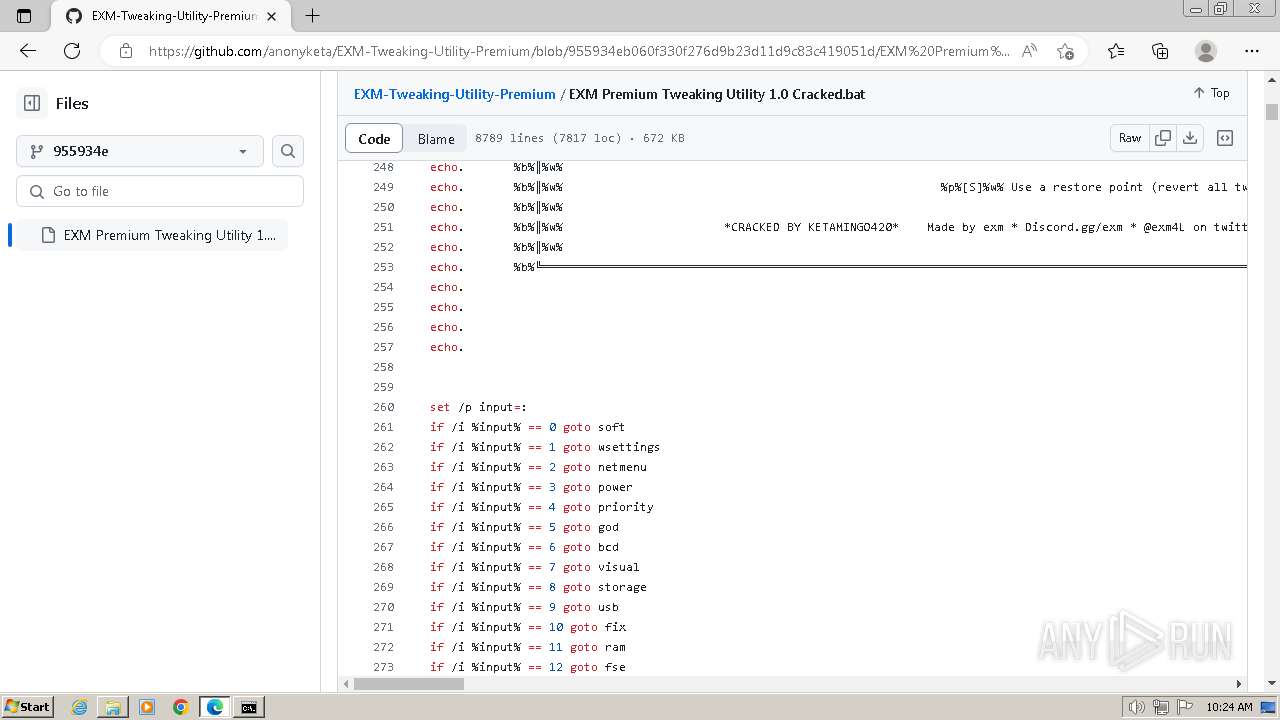Viewport: 1280px width, 720px height.
Task: Click the 'goto storage' code line
Action: (x=538, y=587)
